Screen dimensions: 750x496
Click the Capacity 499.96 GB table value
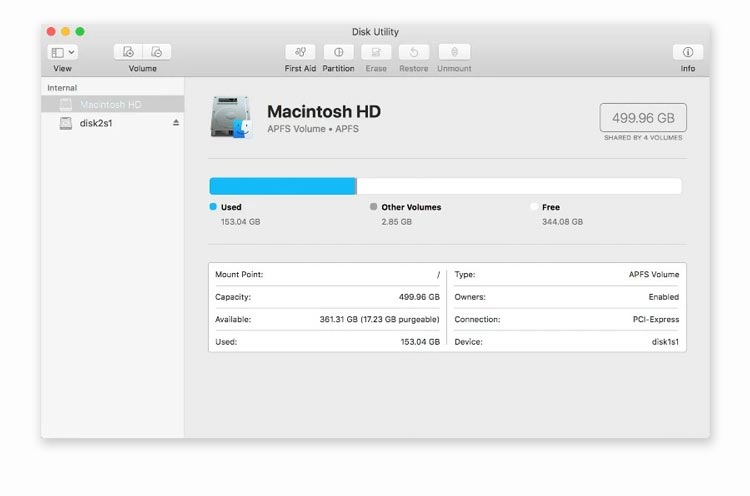point(419,297)
